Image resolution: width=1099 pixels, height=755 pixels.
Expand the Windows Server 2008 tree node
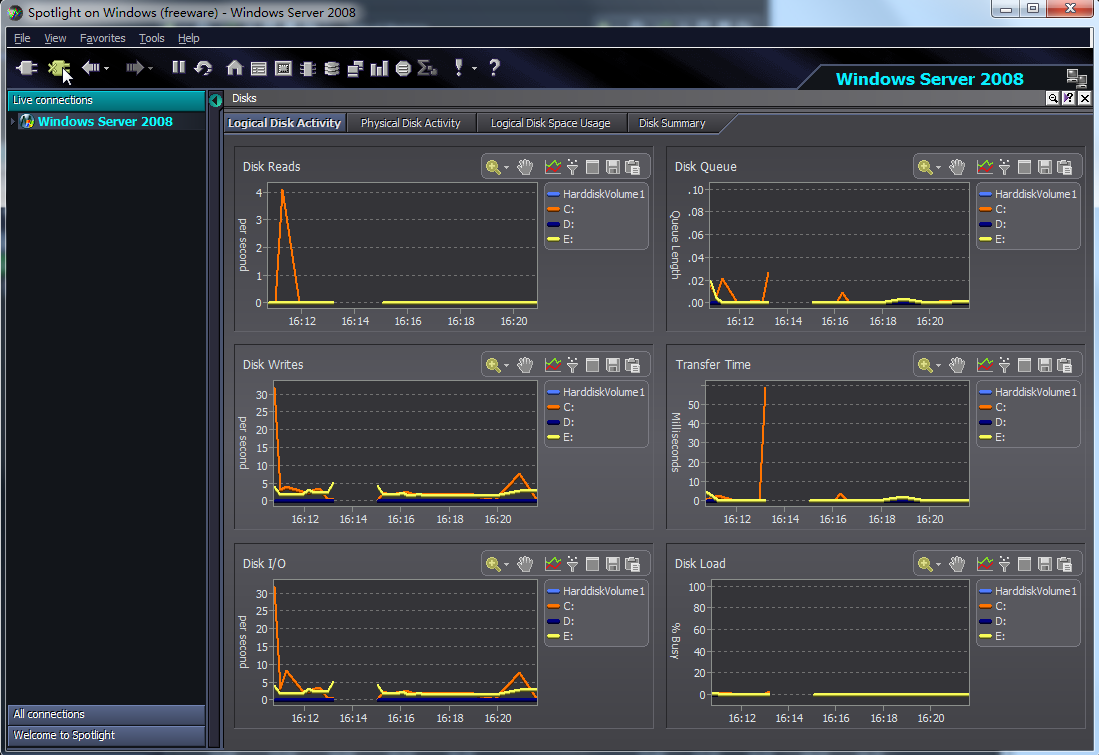coord(13,122)
